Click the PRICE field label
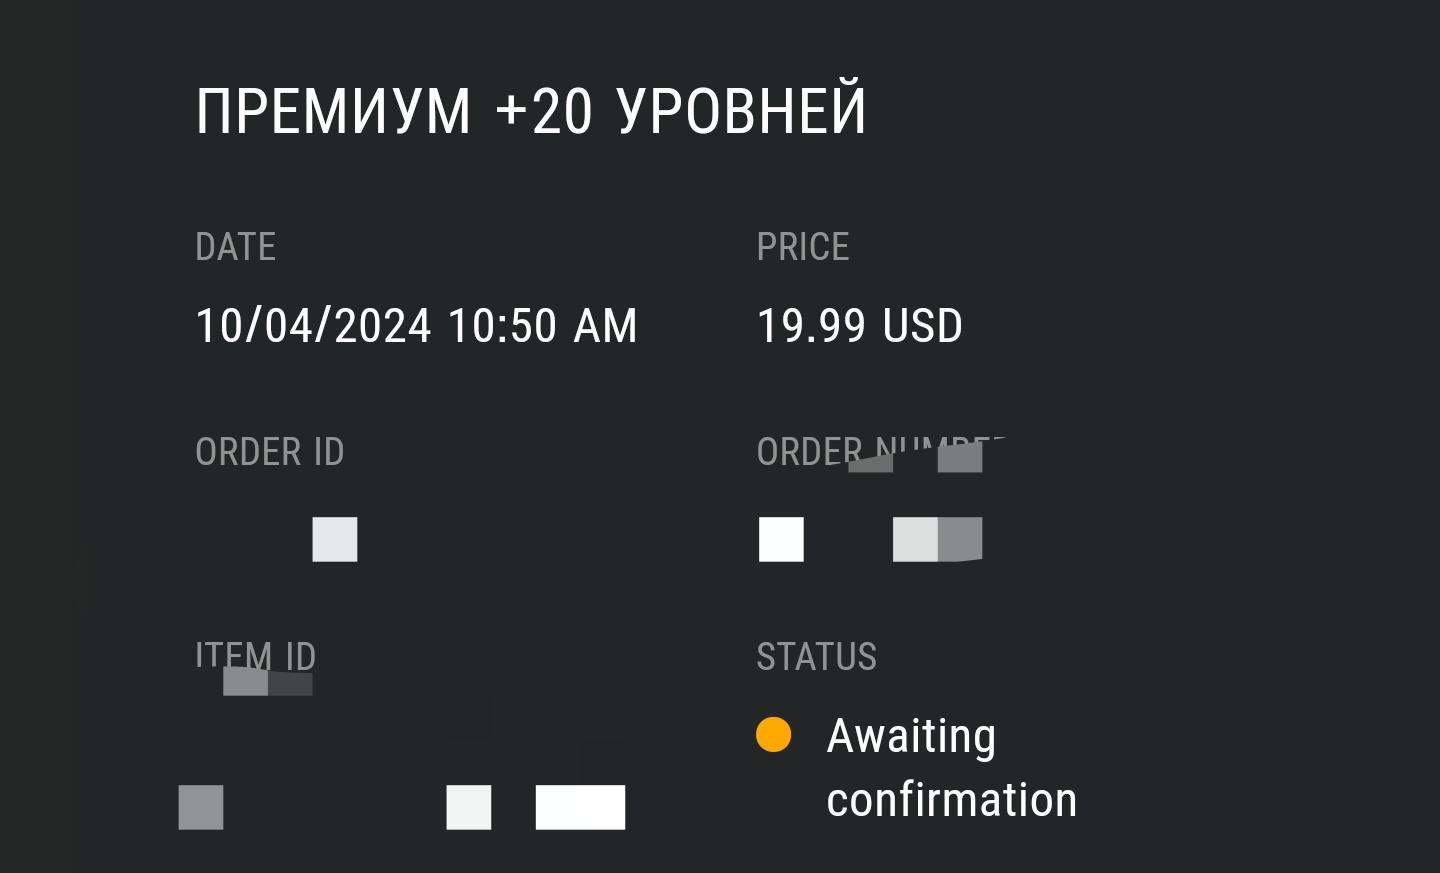The width and height of the screenshot is (1440, 873). tap(802, 247)
